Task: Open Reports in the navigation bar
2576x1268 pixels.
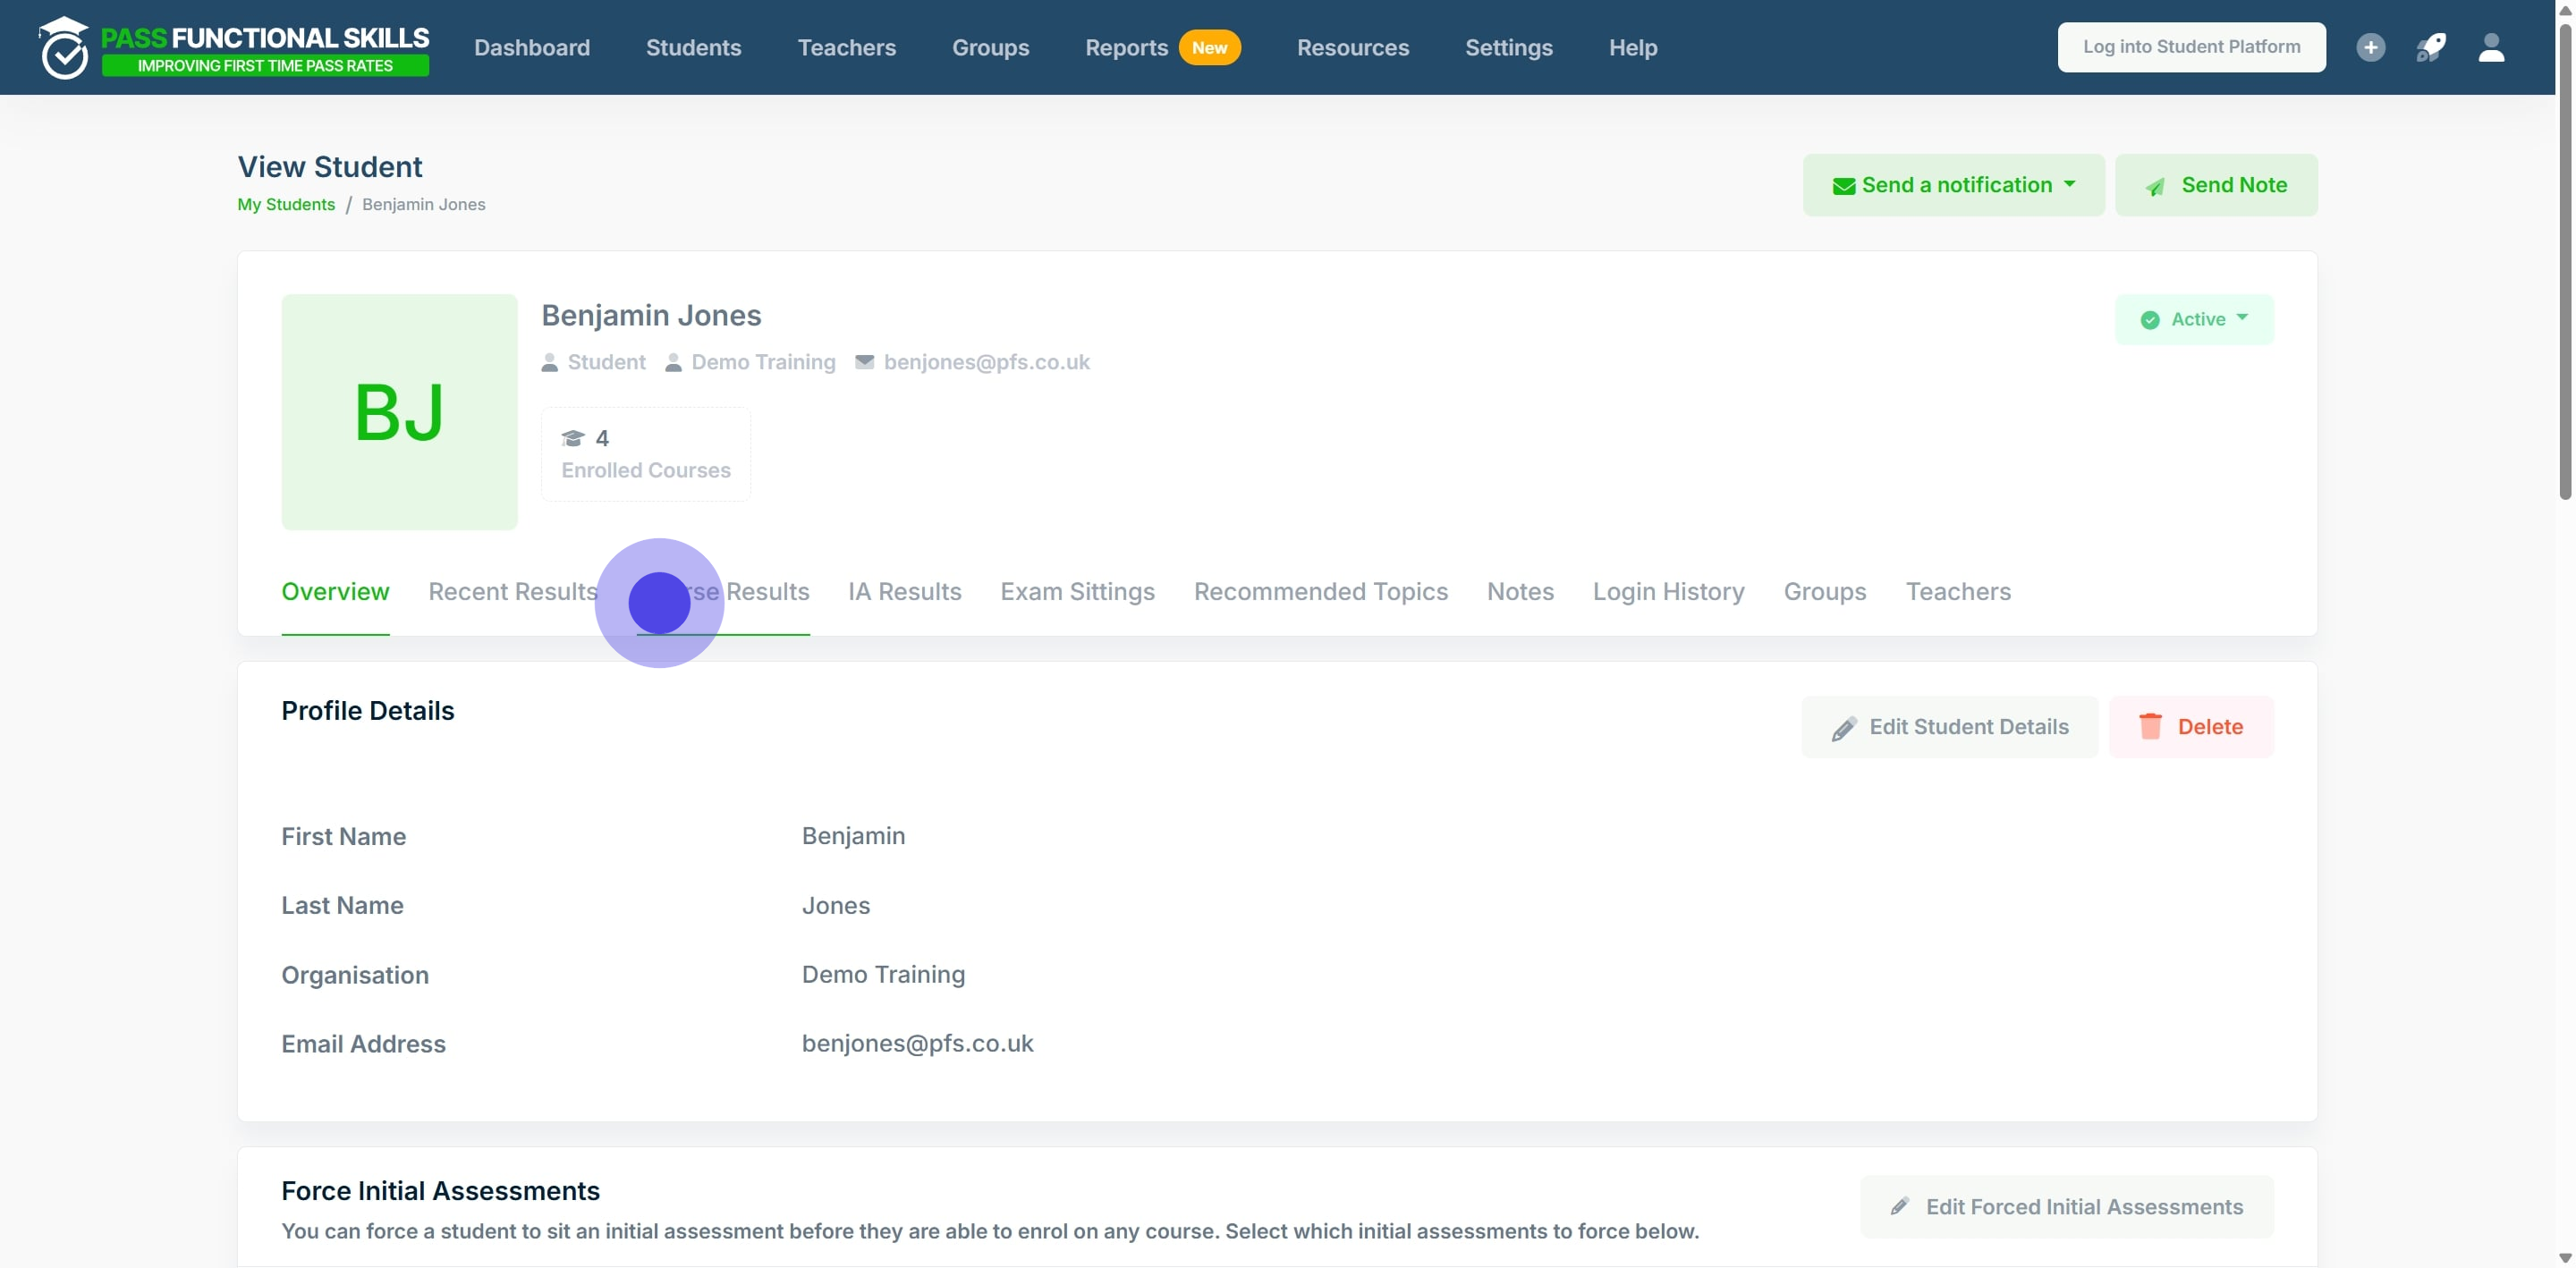Action: (1126, 47)
